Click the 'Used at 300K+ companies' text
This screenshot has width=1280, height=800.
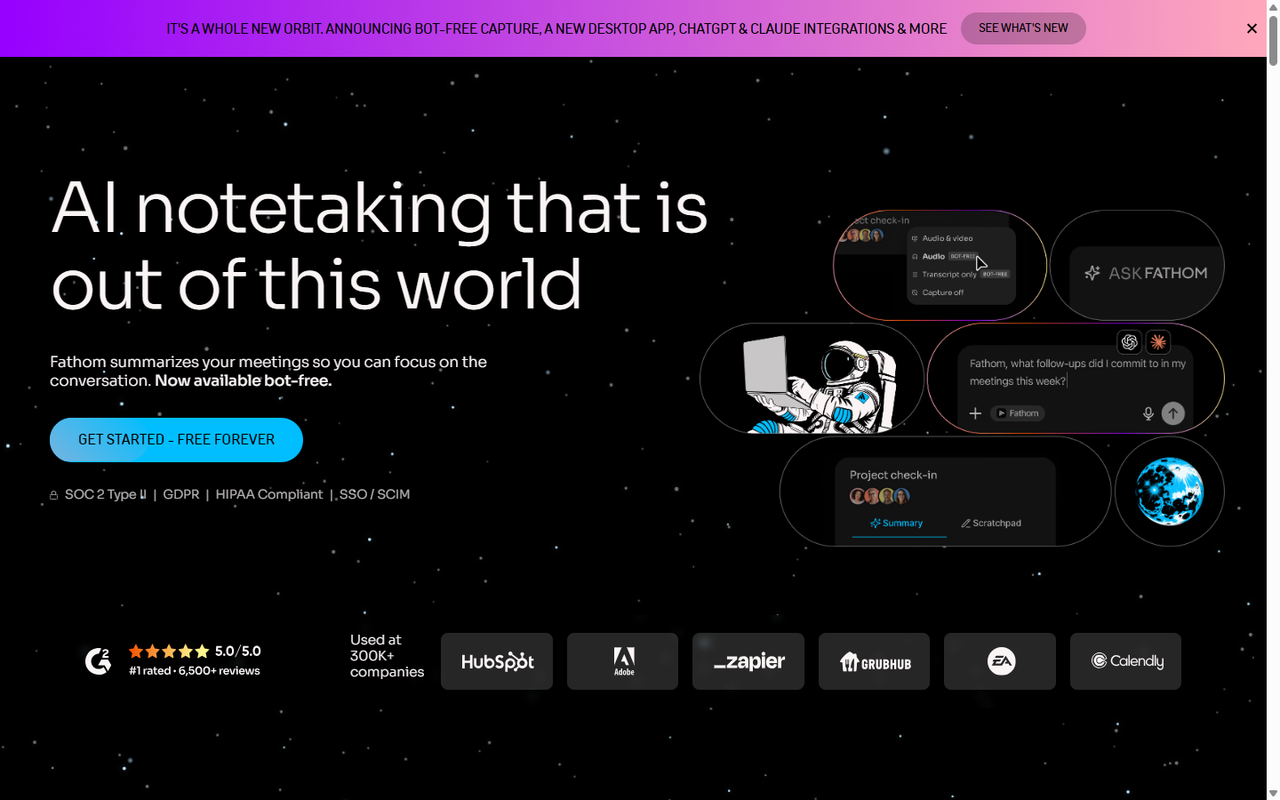tap(387, 656)
